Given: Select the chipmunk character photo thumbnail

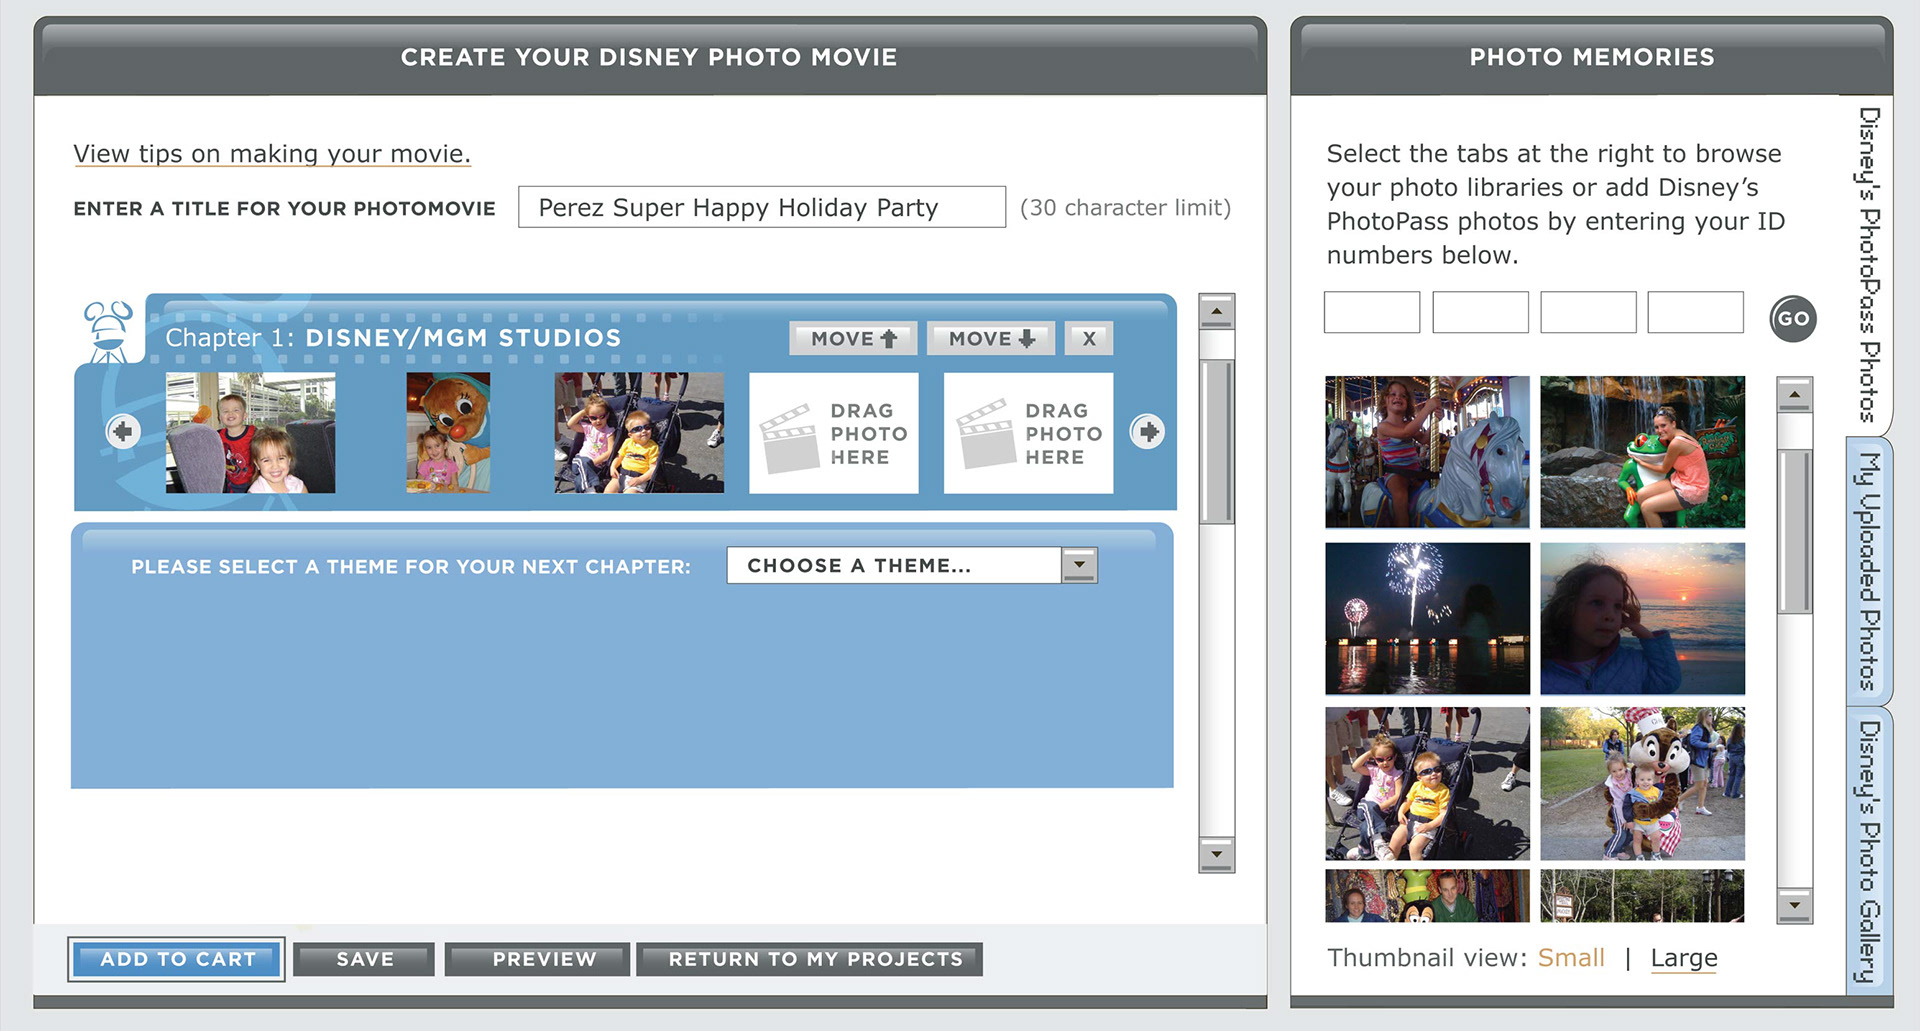Looking at the screenshot, I should [1642, 784].
